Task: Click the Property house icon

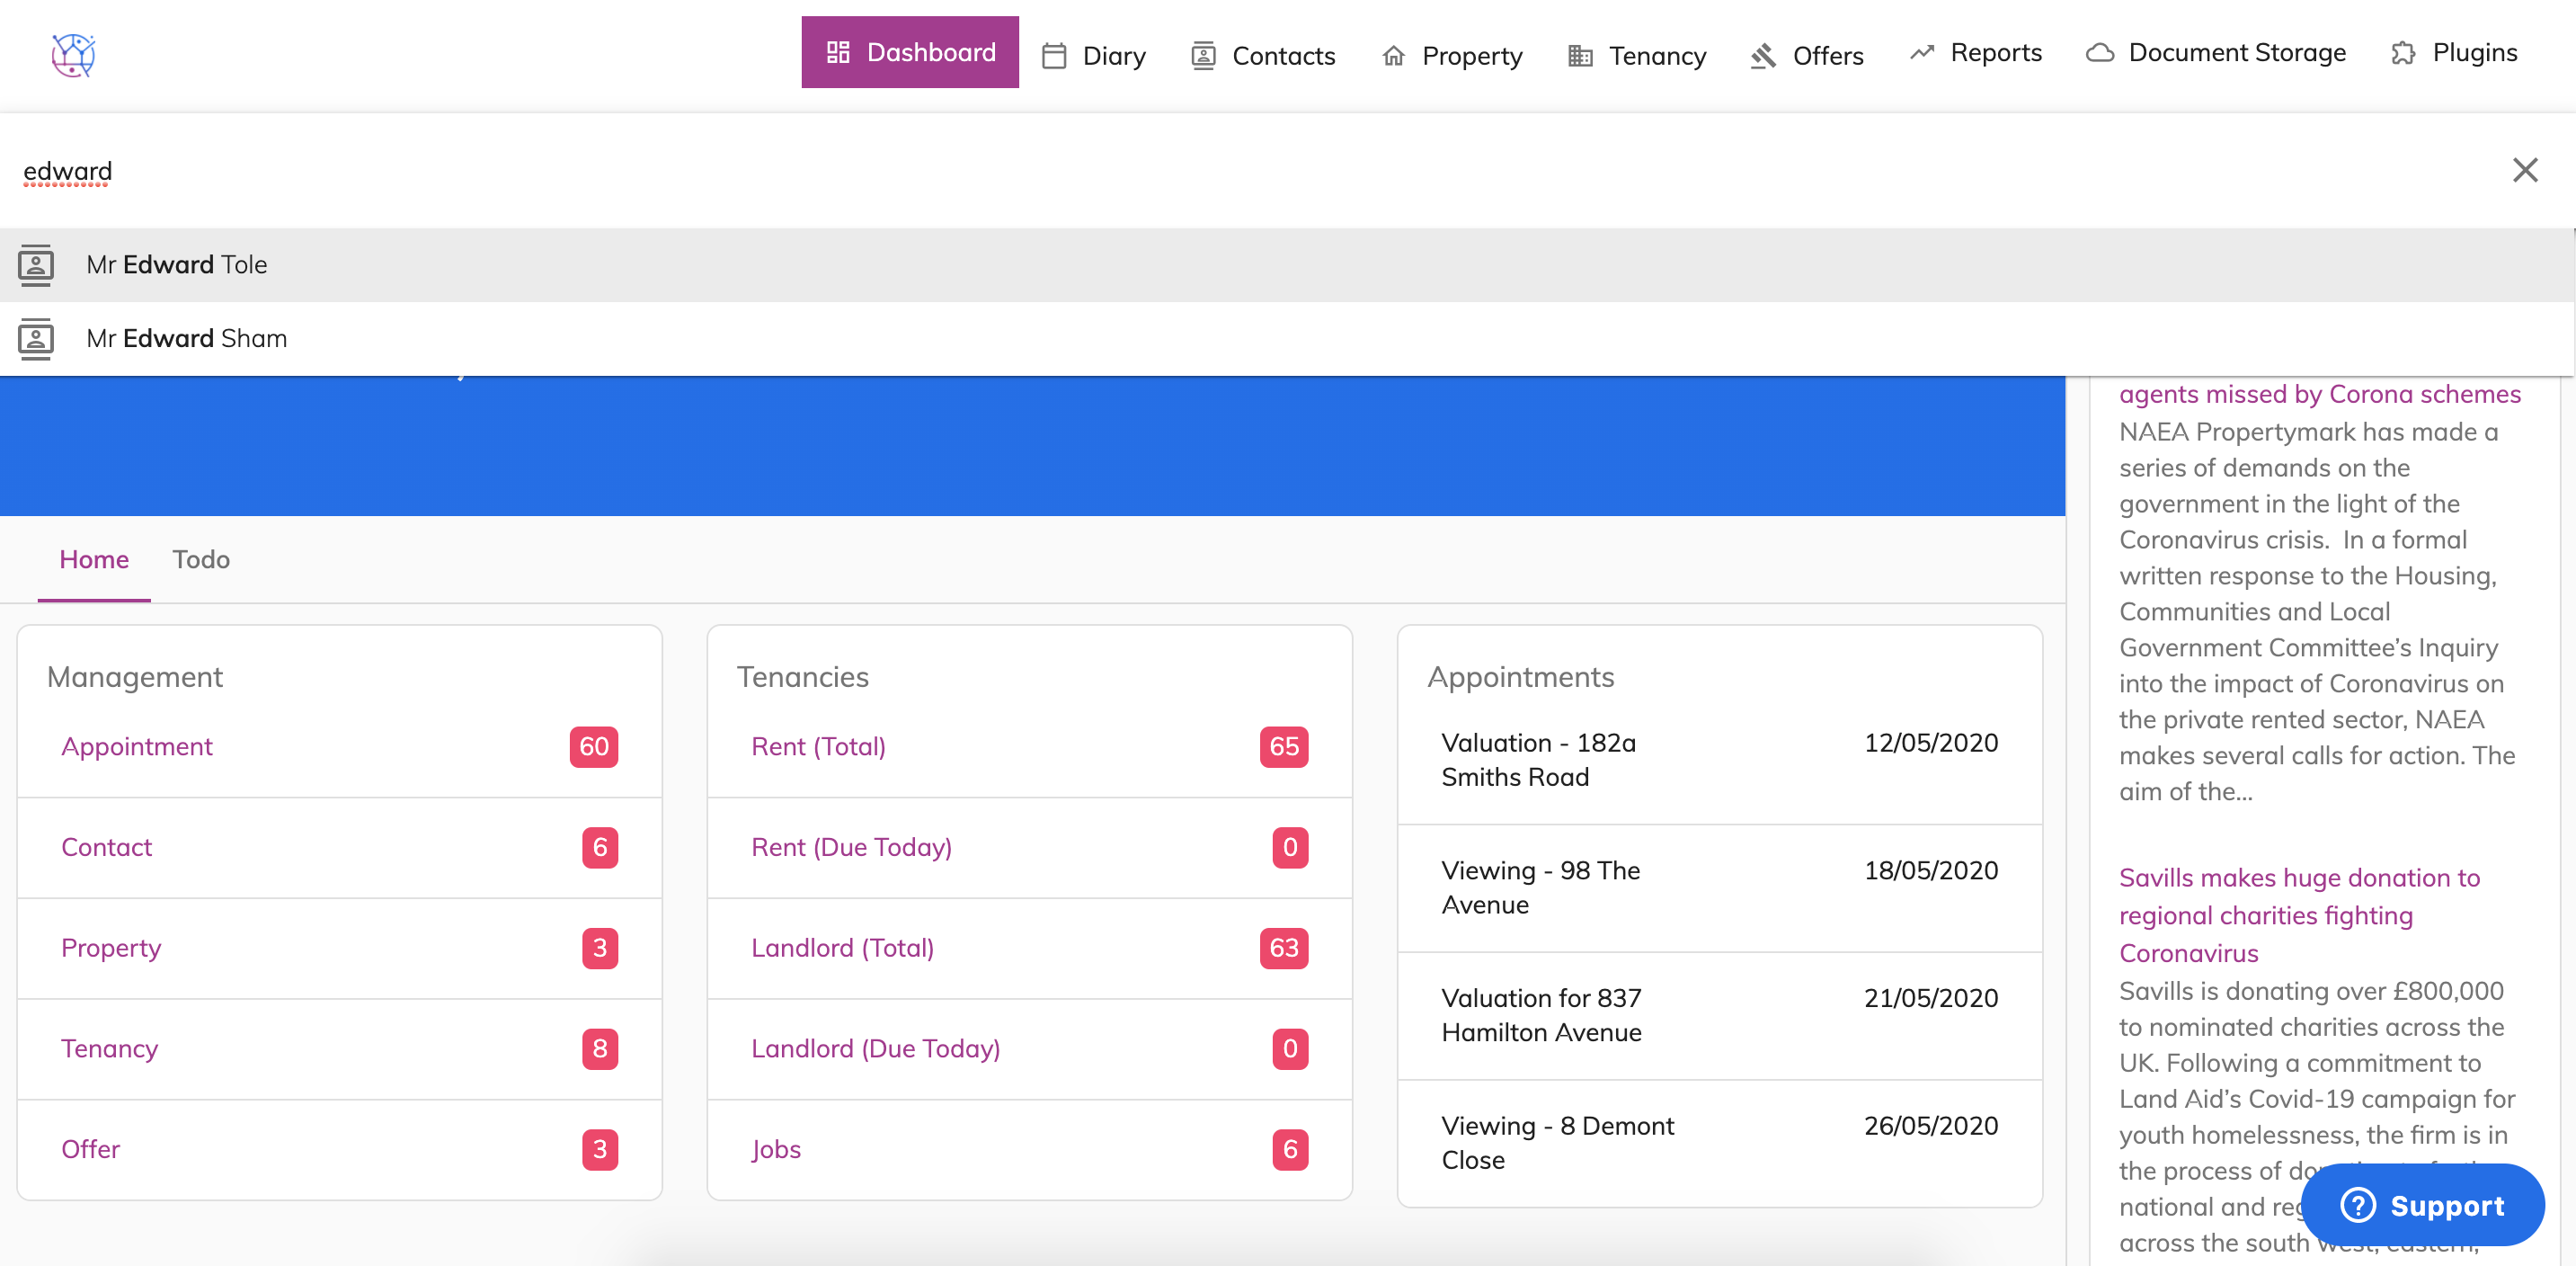Action: 1393,56
